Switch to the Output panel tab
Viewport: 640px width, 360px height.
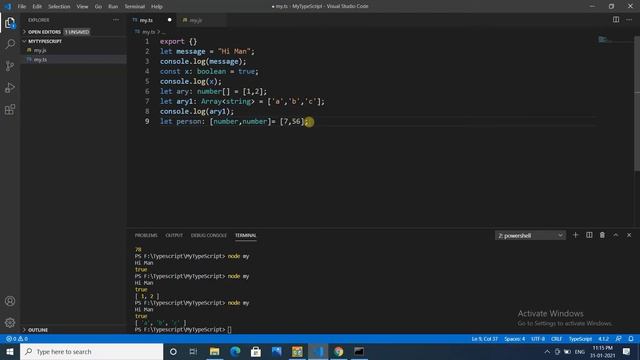coord(174,235)
